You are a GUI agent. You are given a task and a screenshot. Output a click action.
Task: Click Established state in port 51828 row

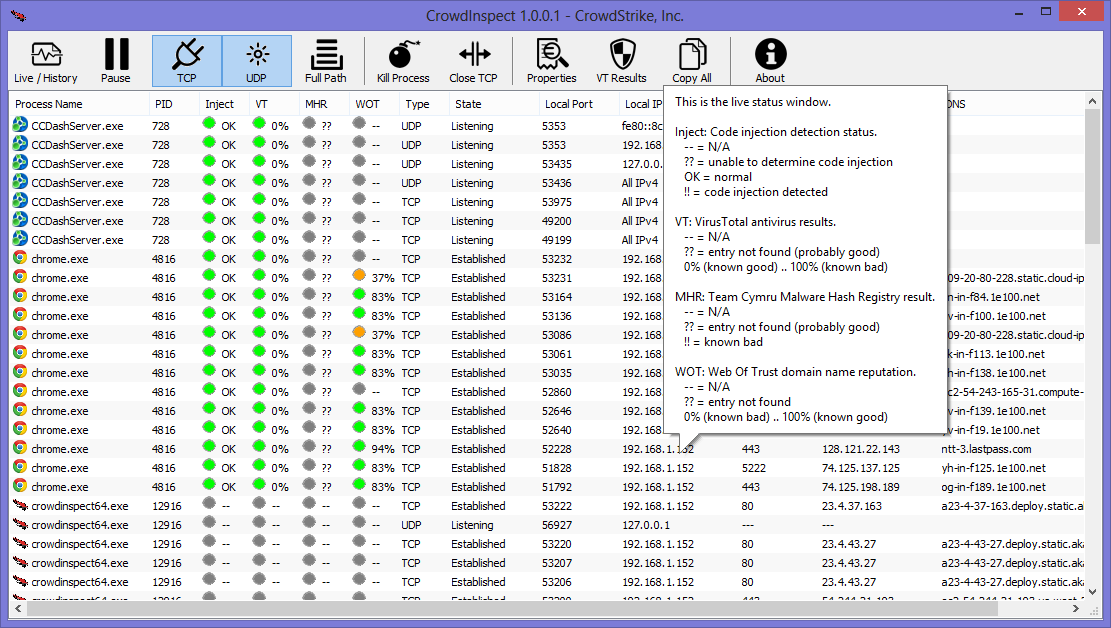[478, 468]
